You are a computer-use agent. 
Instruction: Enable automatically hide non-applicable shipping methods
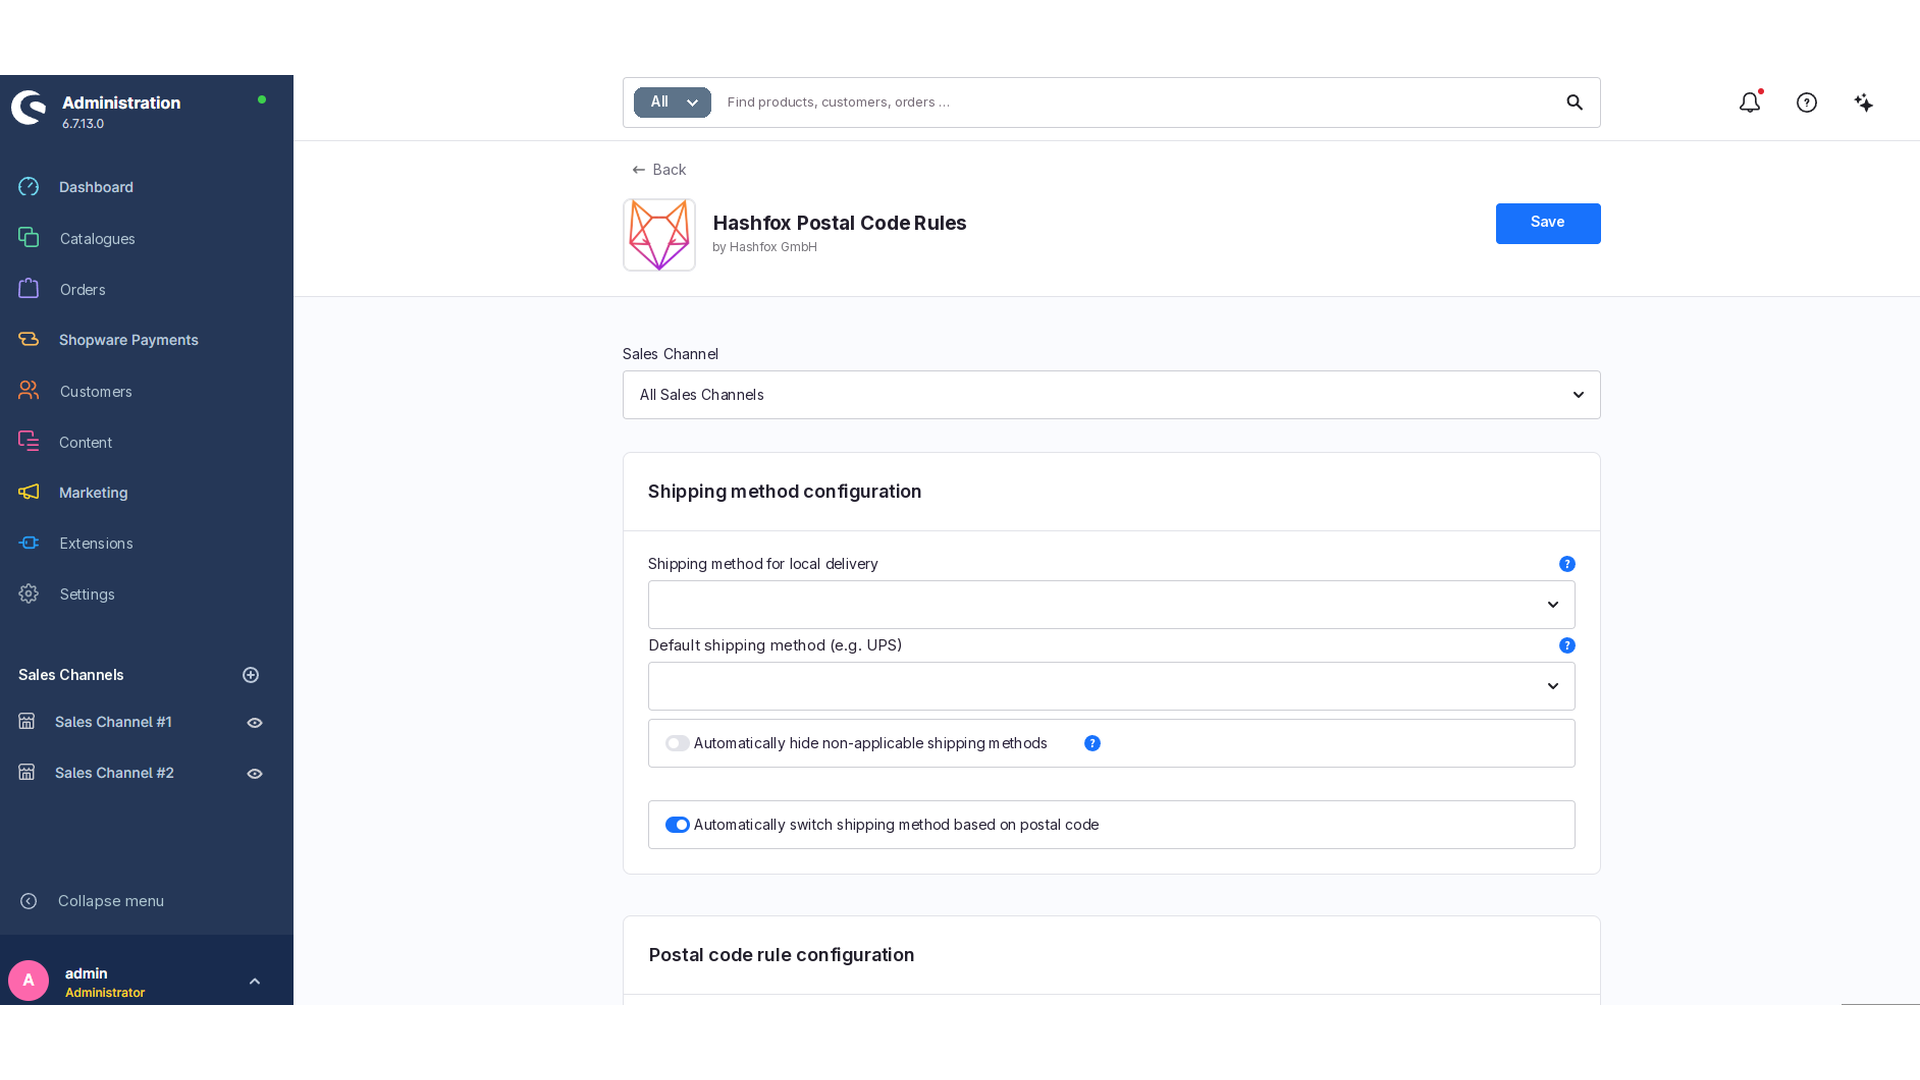click(677, 743)
